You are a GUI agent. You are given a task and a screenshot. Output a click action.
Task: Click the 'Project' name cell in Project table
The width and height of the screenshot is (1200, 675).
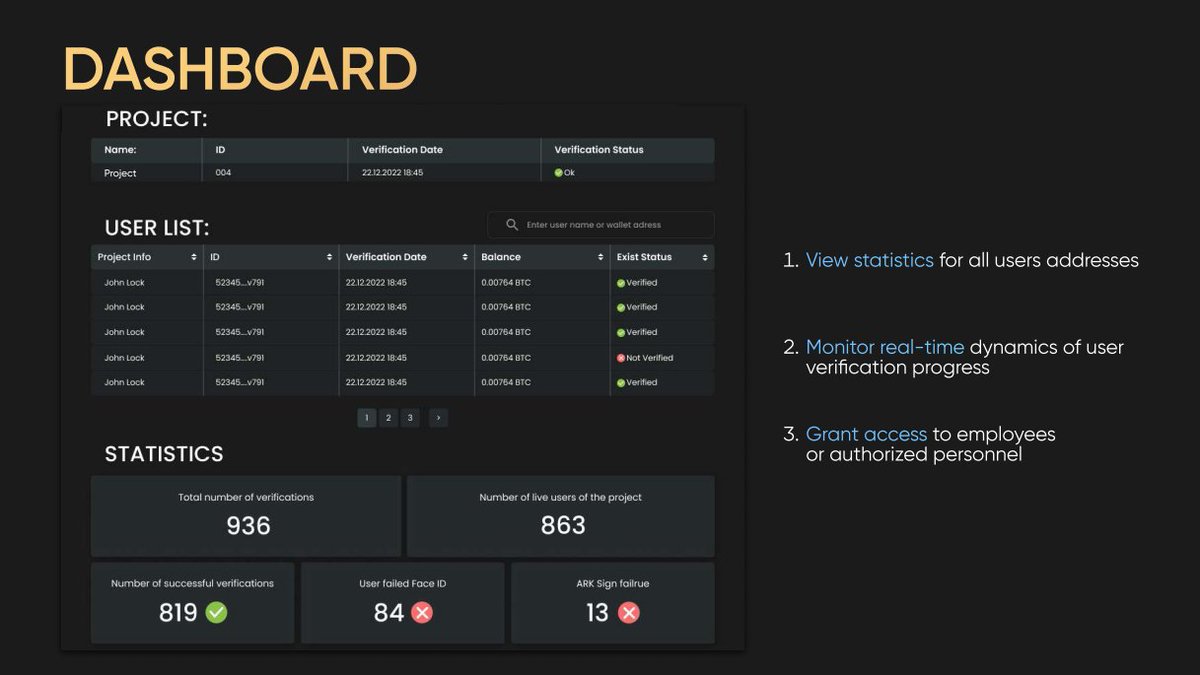pyautogui.click(x=120, y=173)
